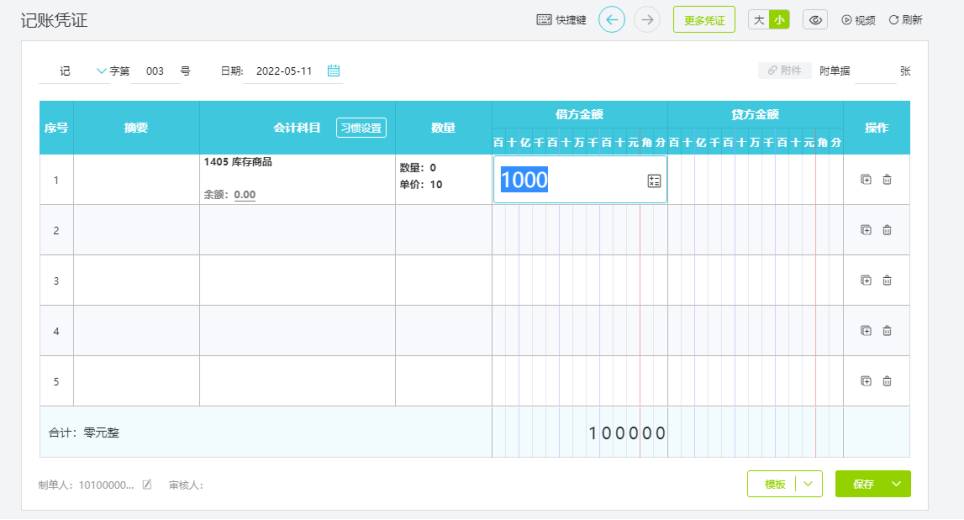Toggle the eye visibility button

point(815,20)
